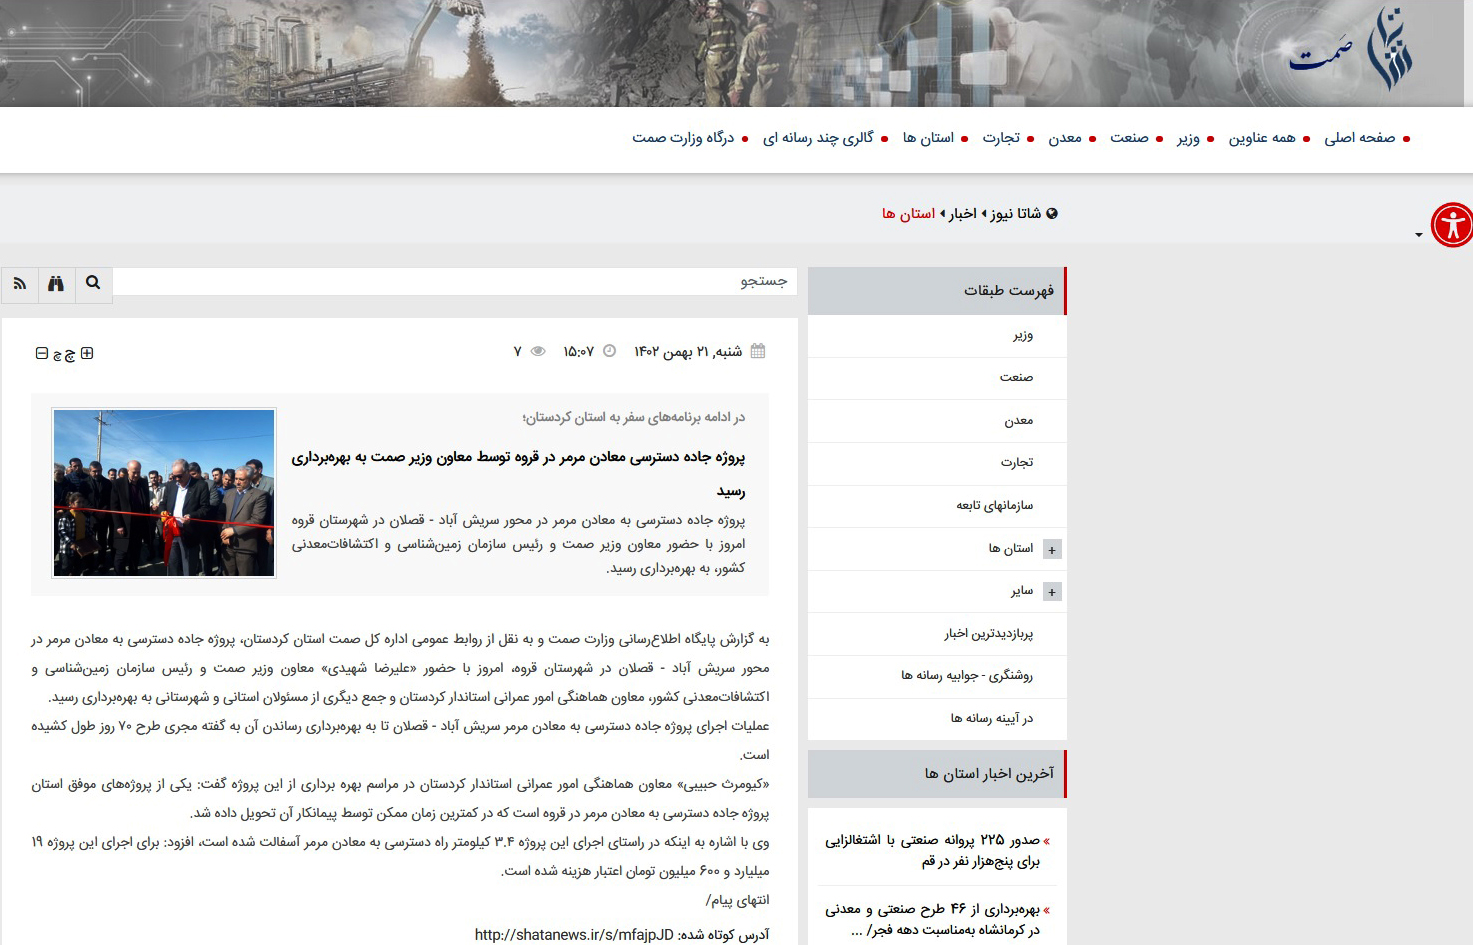Expand استان ها category with plus toggle
The width and height of the screenshot is (1473, 945).
[x=1052, y=549]
